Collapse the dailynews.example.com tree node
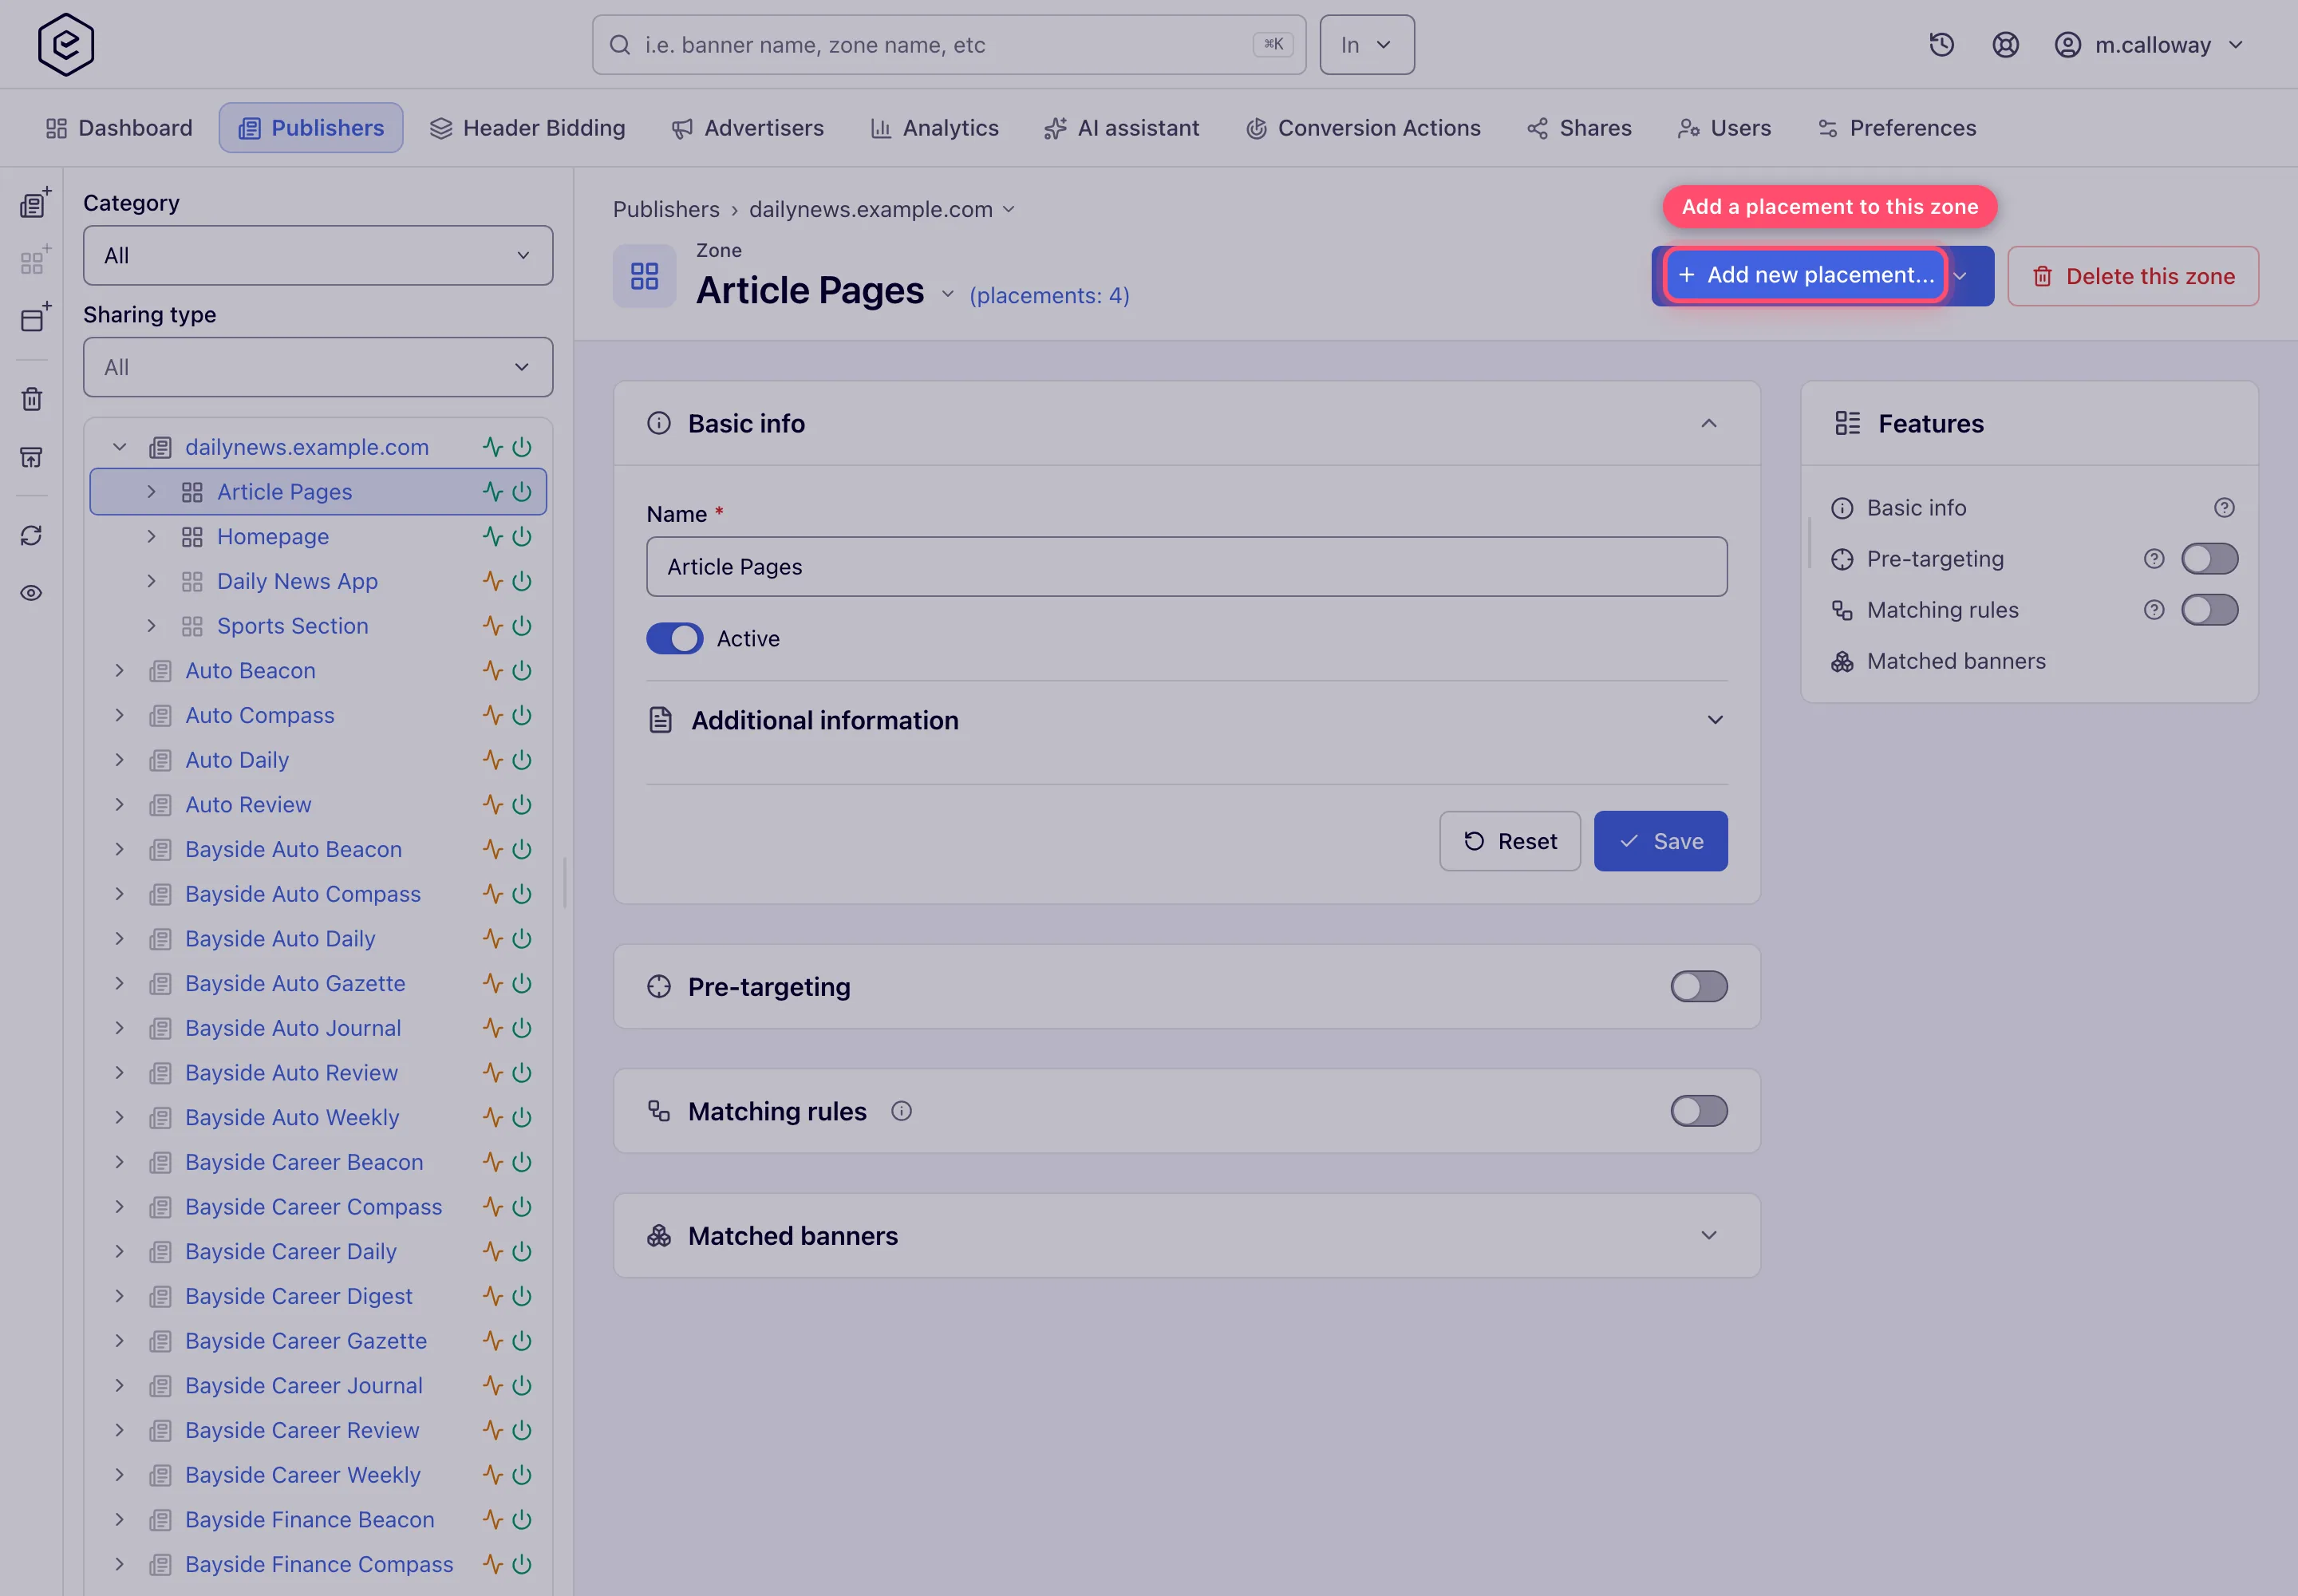 pyautogui.click(x=119, y=447)
